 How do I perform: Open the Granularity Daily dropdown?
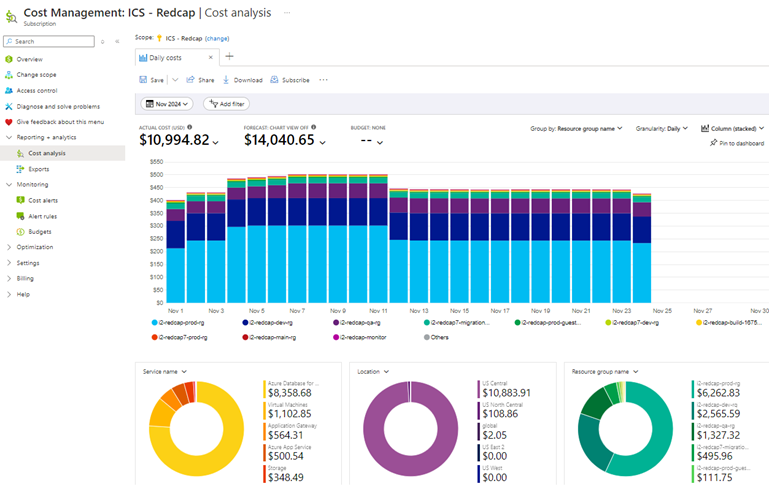[x=662, y=129]
